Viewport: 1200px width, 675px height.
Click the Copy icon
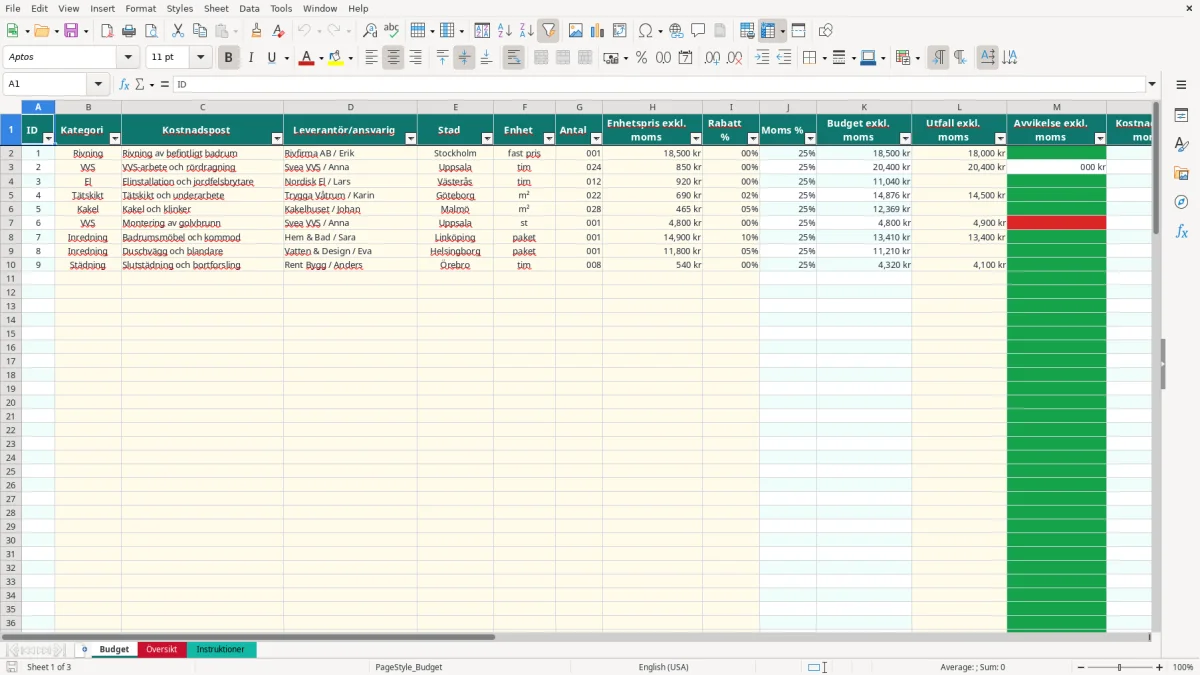click(200, 31)
